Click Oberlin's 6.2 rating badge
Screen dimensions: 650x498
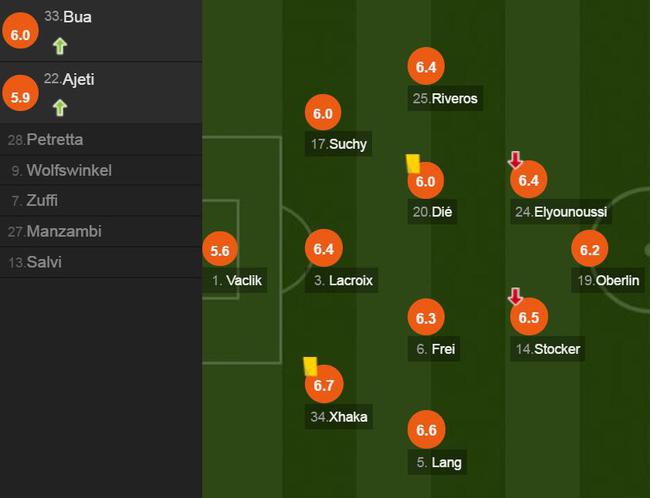pos(589,249)
